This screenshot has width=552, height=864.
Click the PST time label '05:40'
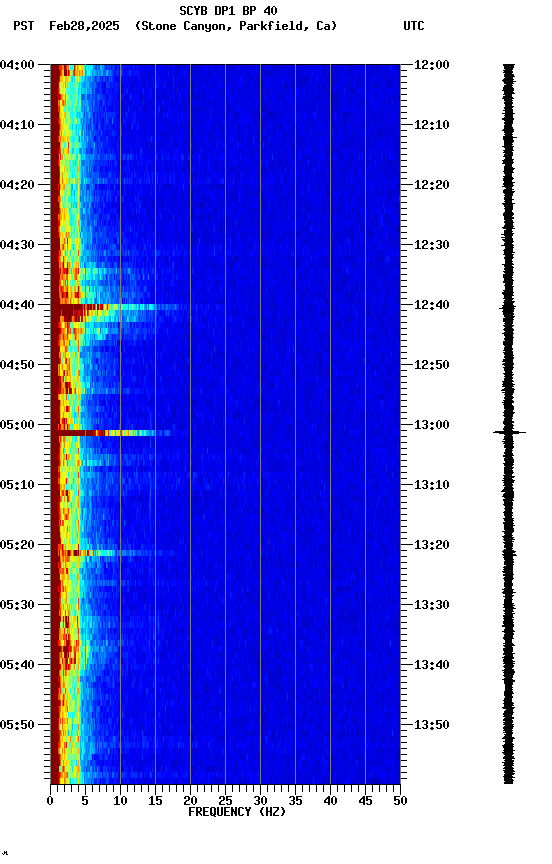(17, 666)
